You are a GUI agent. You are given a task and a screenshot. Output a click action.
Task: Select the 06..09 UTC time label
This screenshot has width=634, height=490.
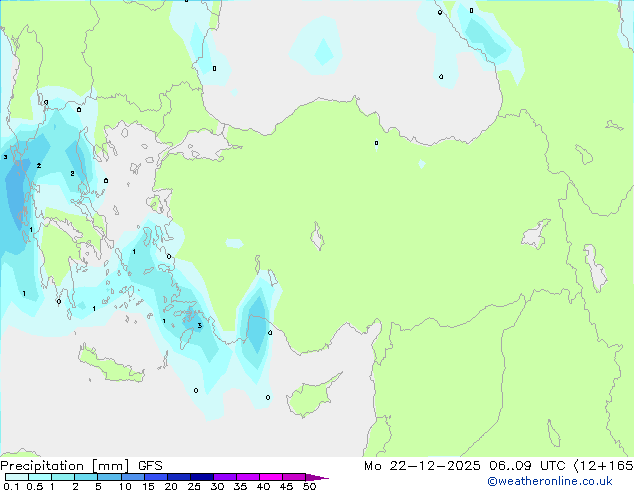(527, 466)
